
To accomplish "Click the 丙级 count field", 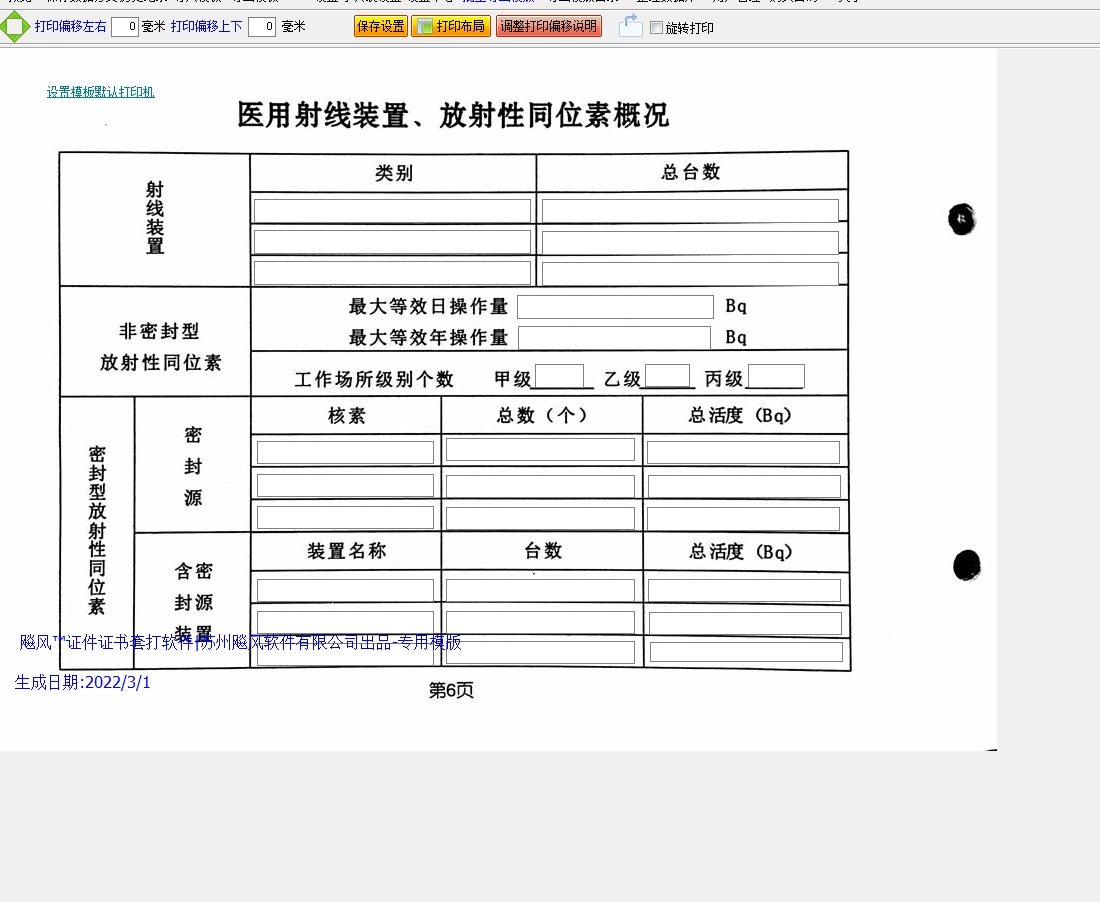I will pyautogui.click(x=776, y=377).
